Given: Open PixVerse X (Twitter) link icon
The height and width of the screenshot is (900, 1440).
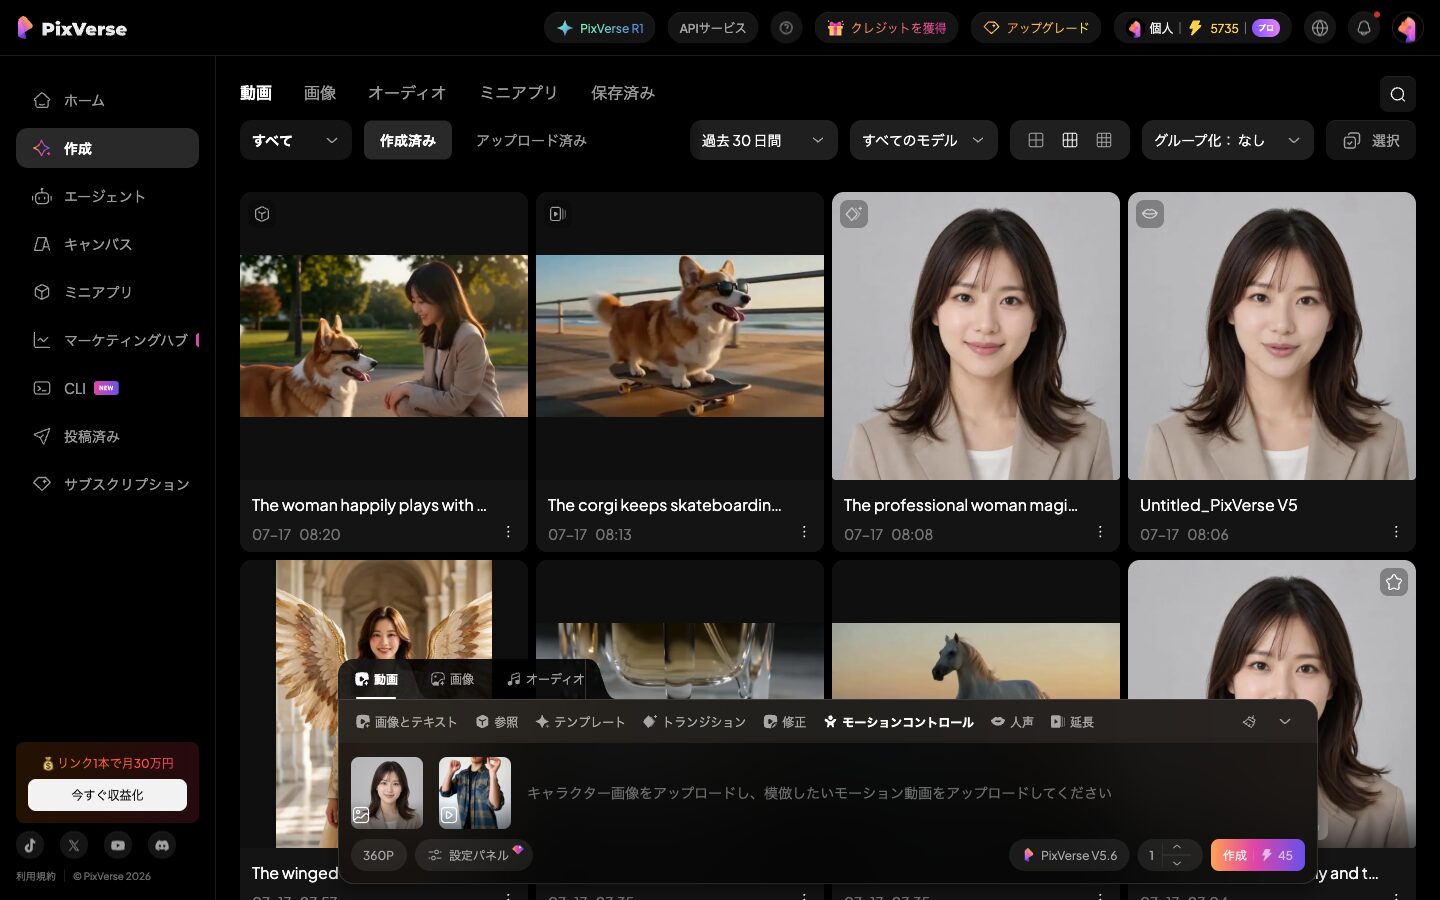Looking at the screenshot, I should 74,845.
